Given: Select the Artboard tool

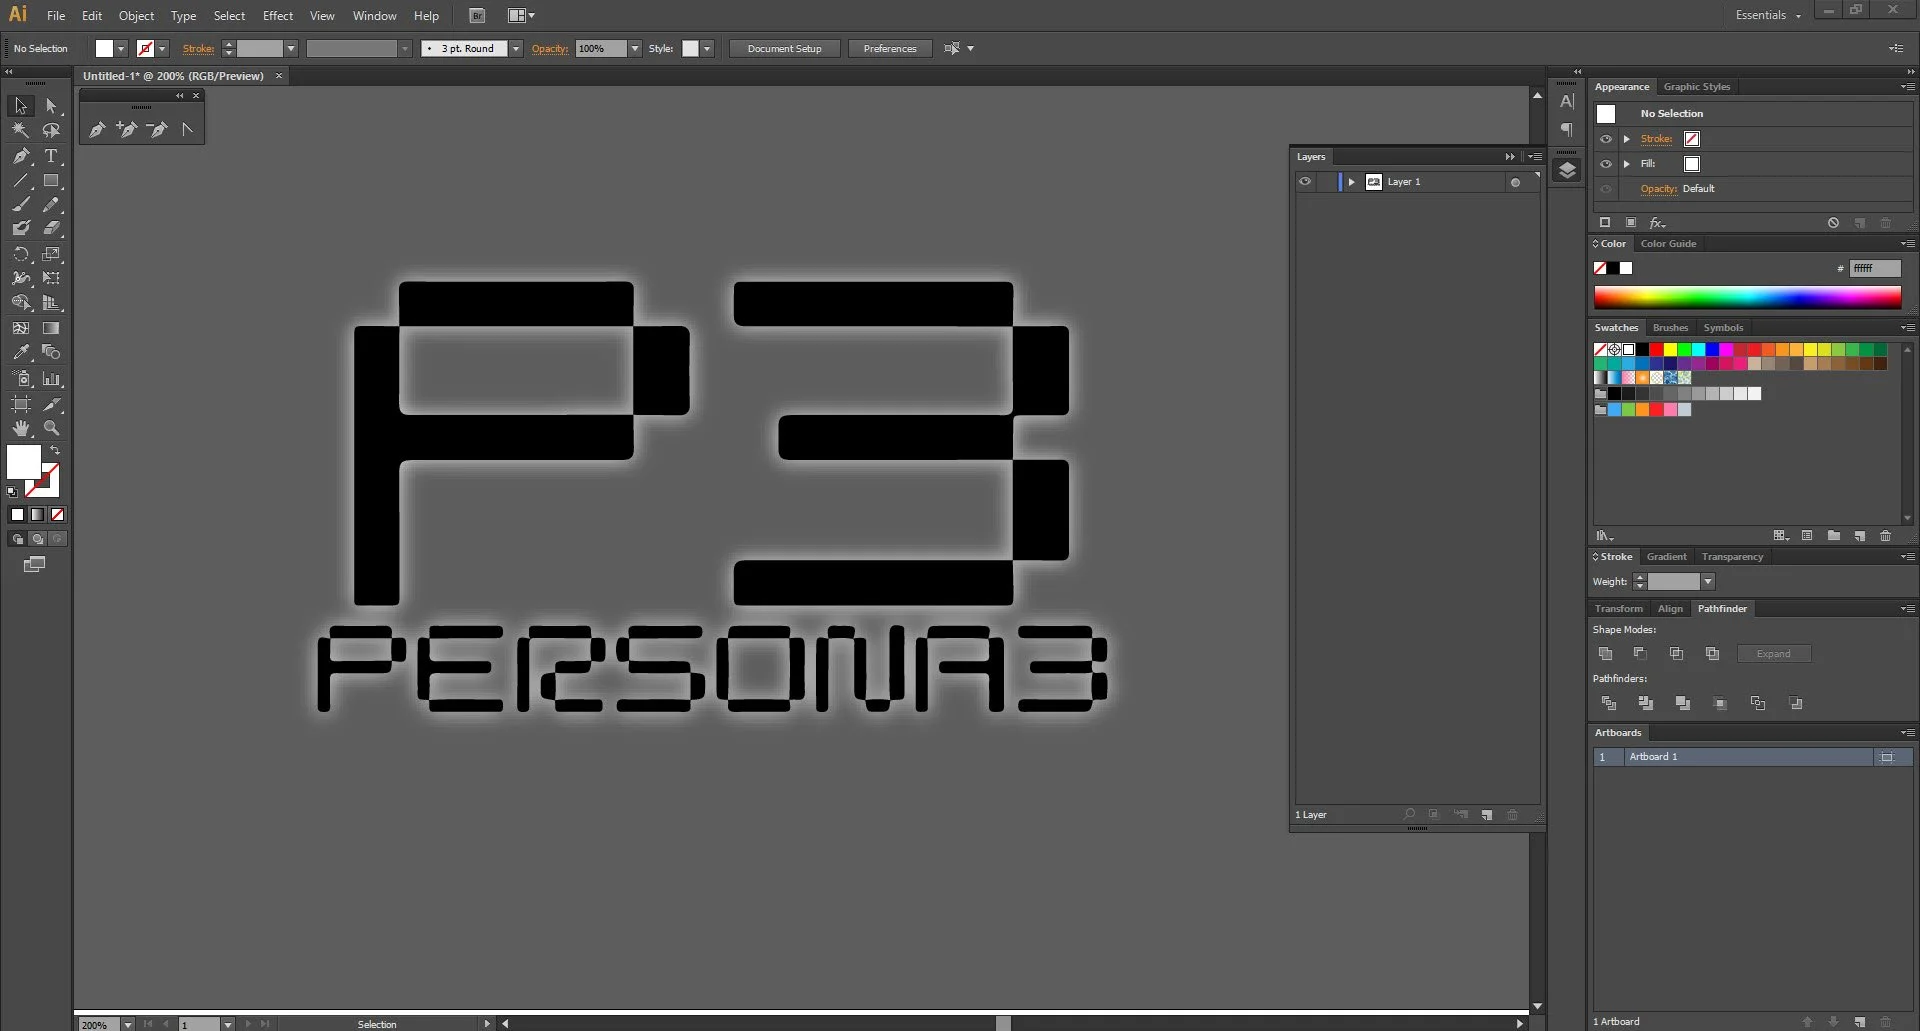Looking at the screenshot, I should tap(21, 404).
